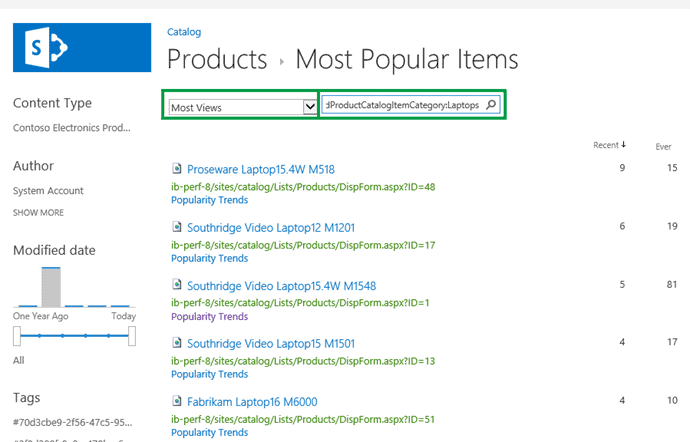Click URL ending with DispForm.aspx?ID=1
This screenshot has height=442, width=690.
coord(300,303)
